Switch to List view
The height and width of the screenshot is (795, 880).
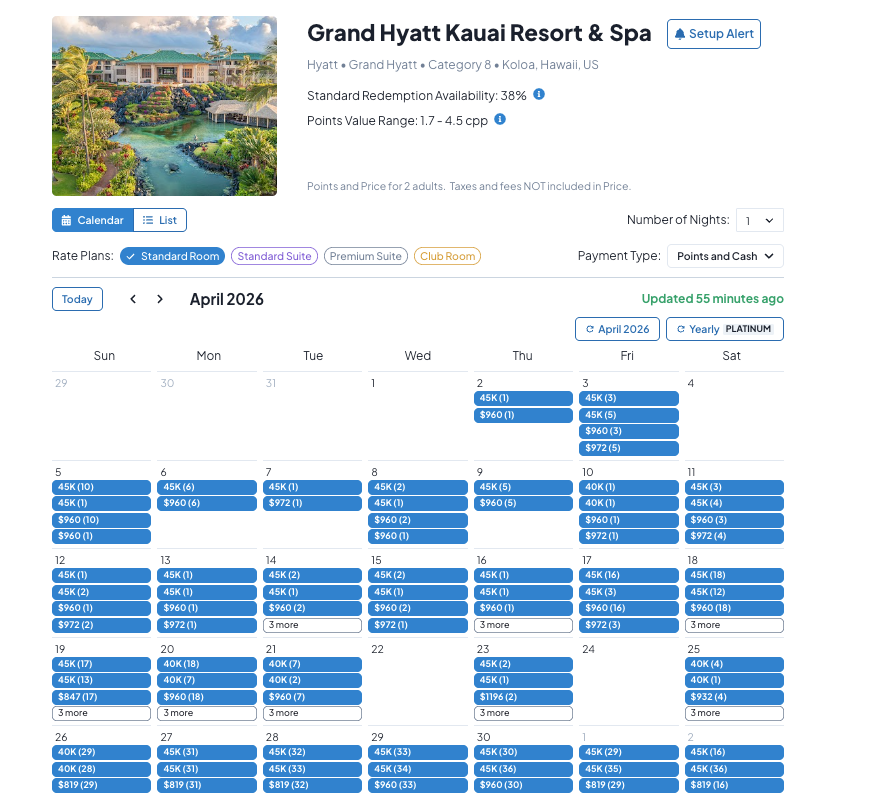pos(160,220)
